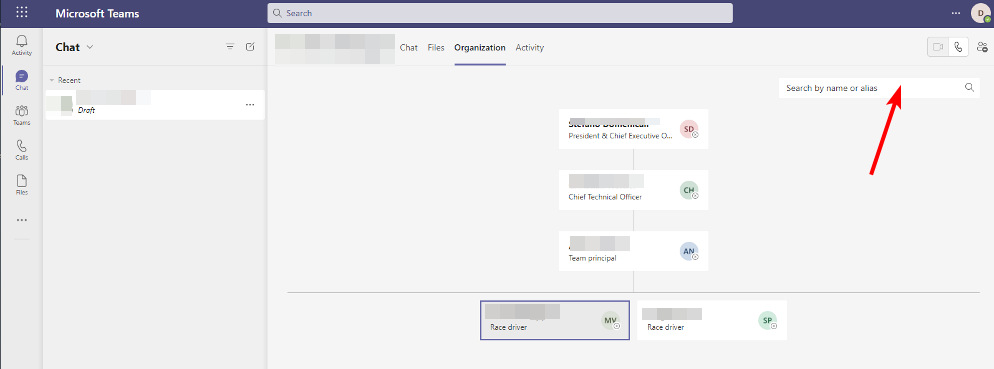Image resolution: width=994 pixels, height=369 pixels.
Task: Click the organization search magnifier icon
Action: pos(969,87)
